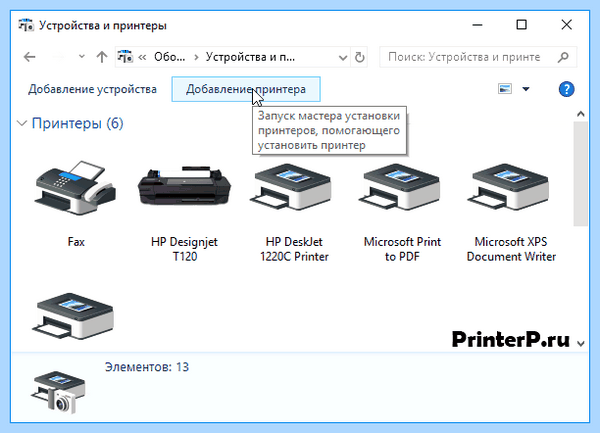Collapse the Принтеры (6) group
The height and width of the screenshot is (433, 600).
point(22,123)
